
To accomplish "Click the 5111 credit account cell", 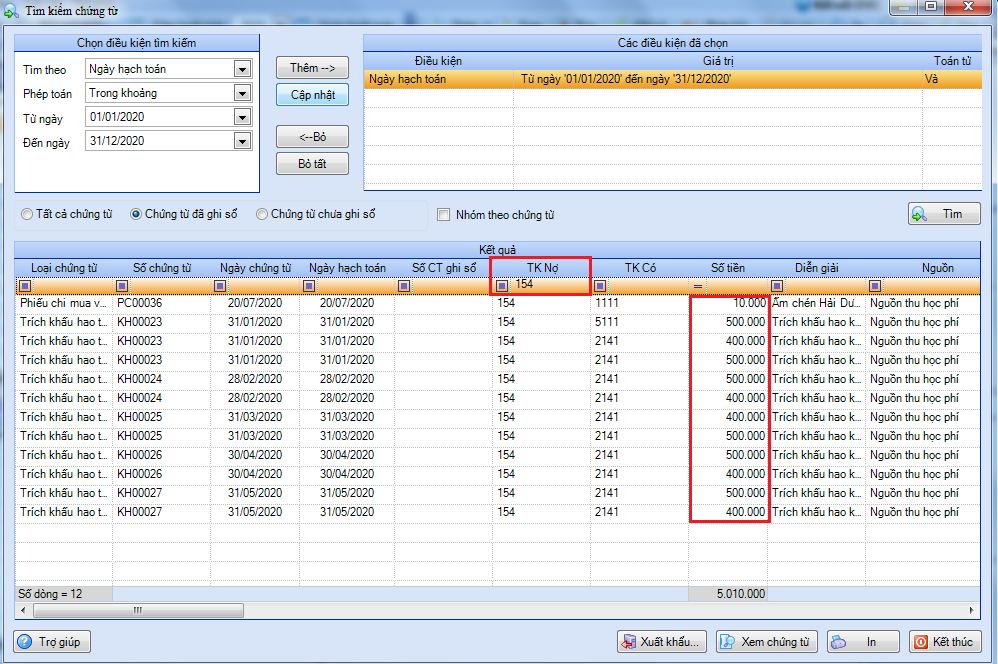I will pos(640,322).
